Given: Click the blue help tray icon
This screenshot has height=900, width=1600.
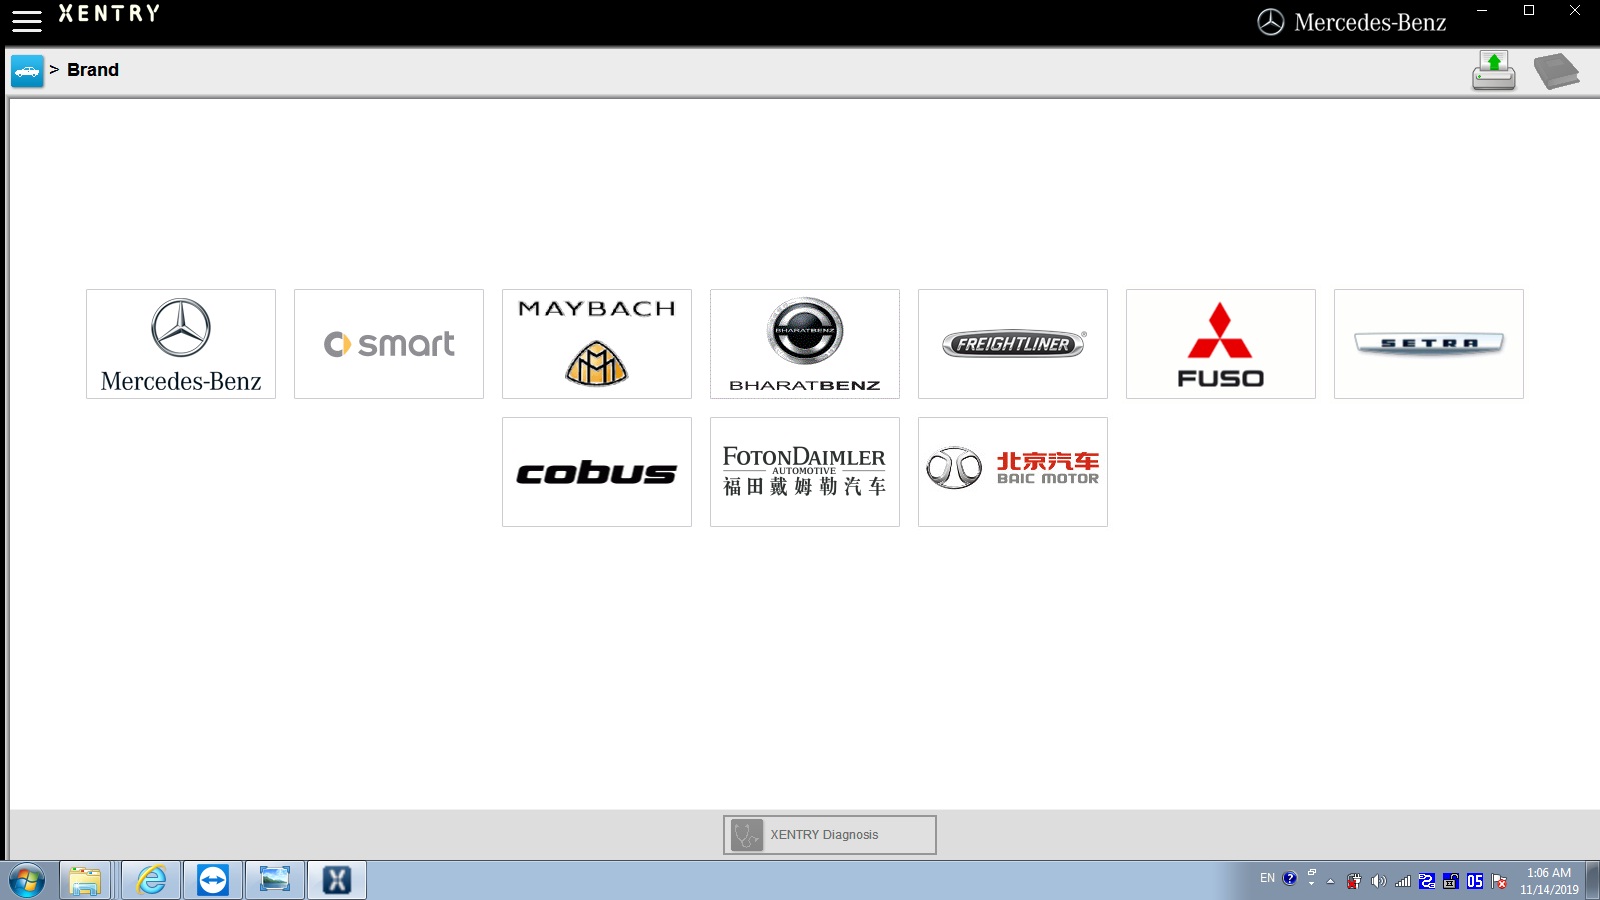Looking at the screenshot, I should tap(1290, 878).
